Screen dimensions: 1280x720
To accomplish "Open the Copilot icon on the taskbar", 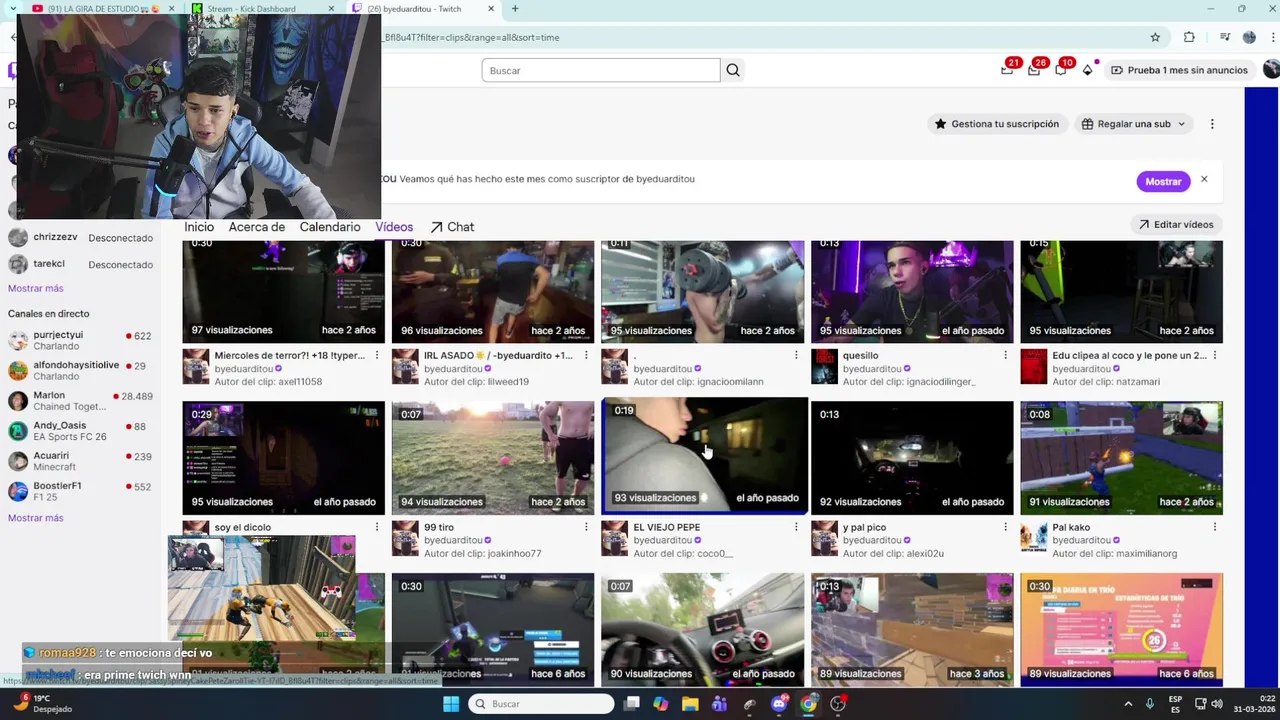I will (660, 704).
